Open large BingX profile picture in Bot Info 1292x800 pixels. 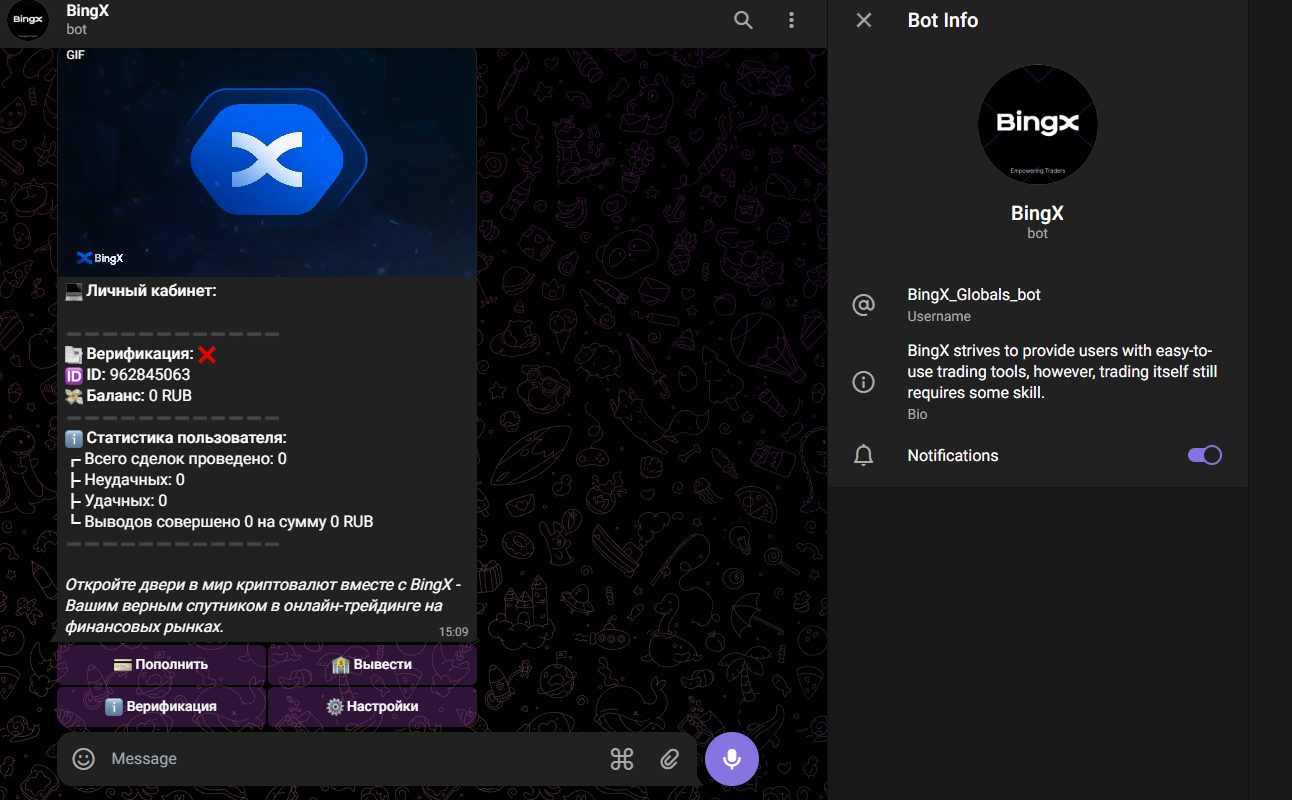pos(1038,125)
